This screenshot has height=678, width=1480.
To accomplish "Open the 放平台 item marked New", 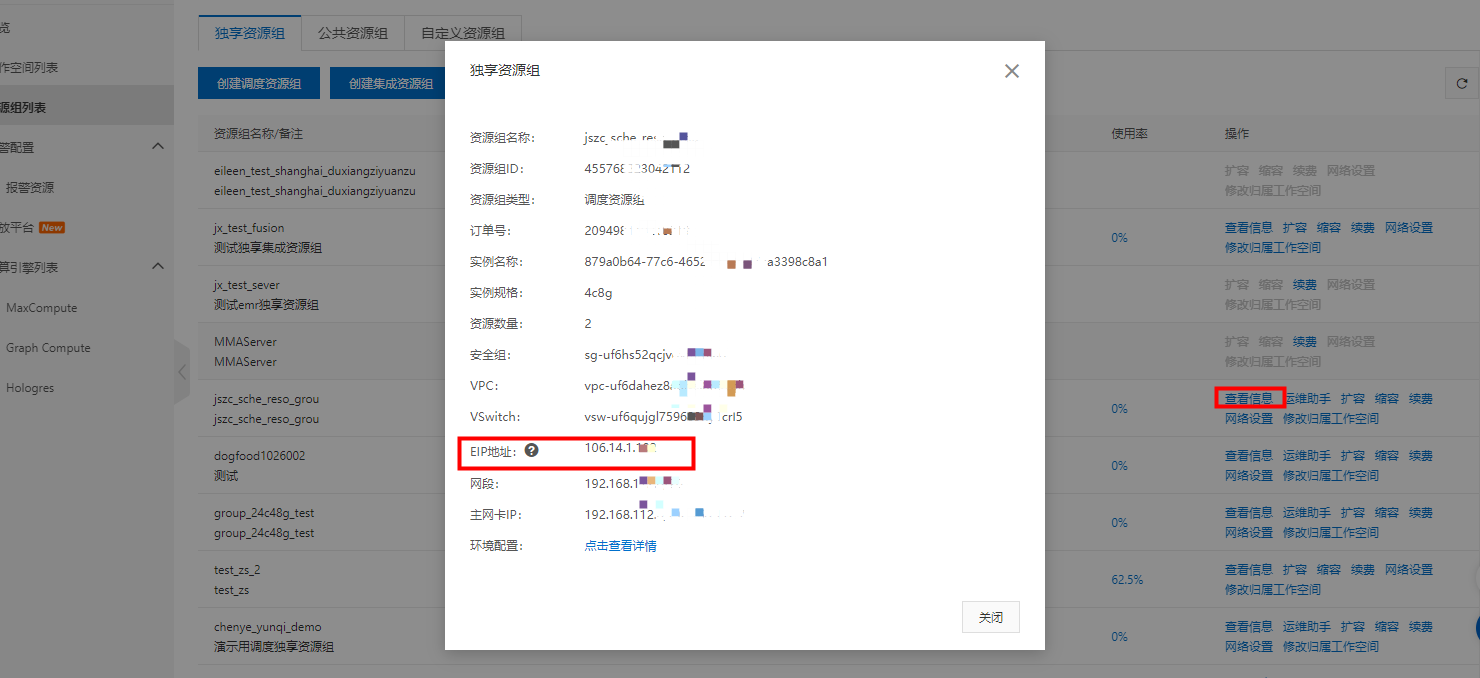I will 32,227.
